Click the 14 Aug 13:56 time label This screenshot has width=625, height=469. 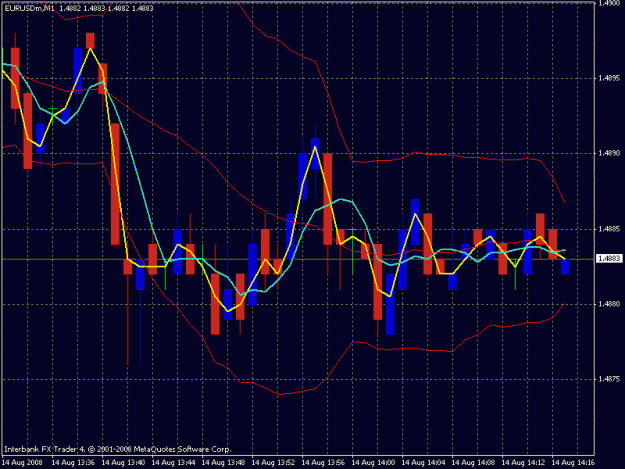323,463
